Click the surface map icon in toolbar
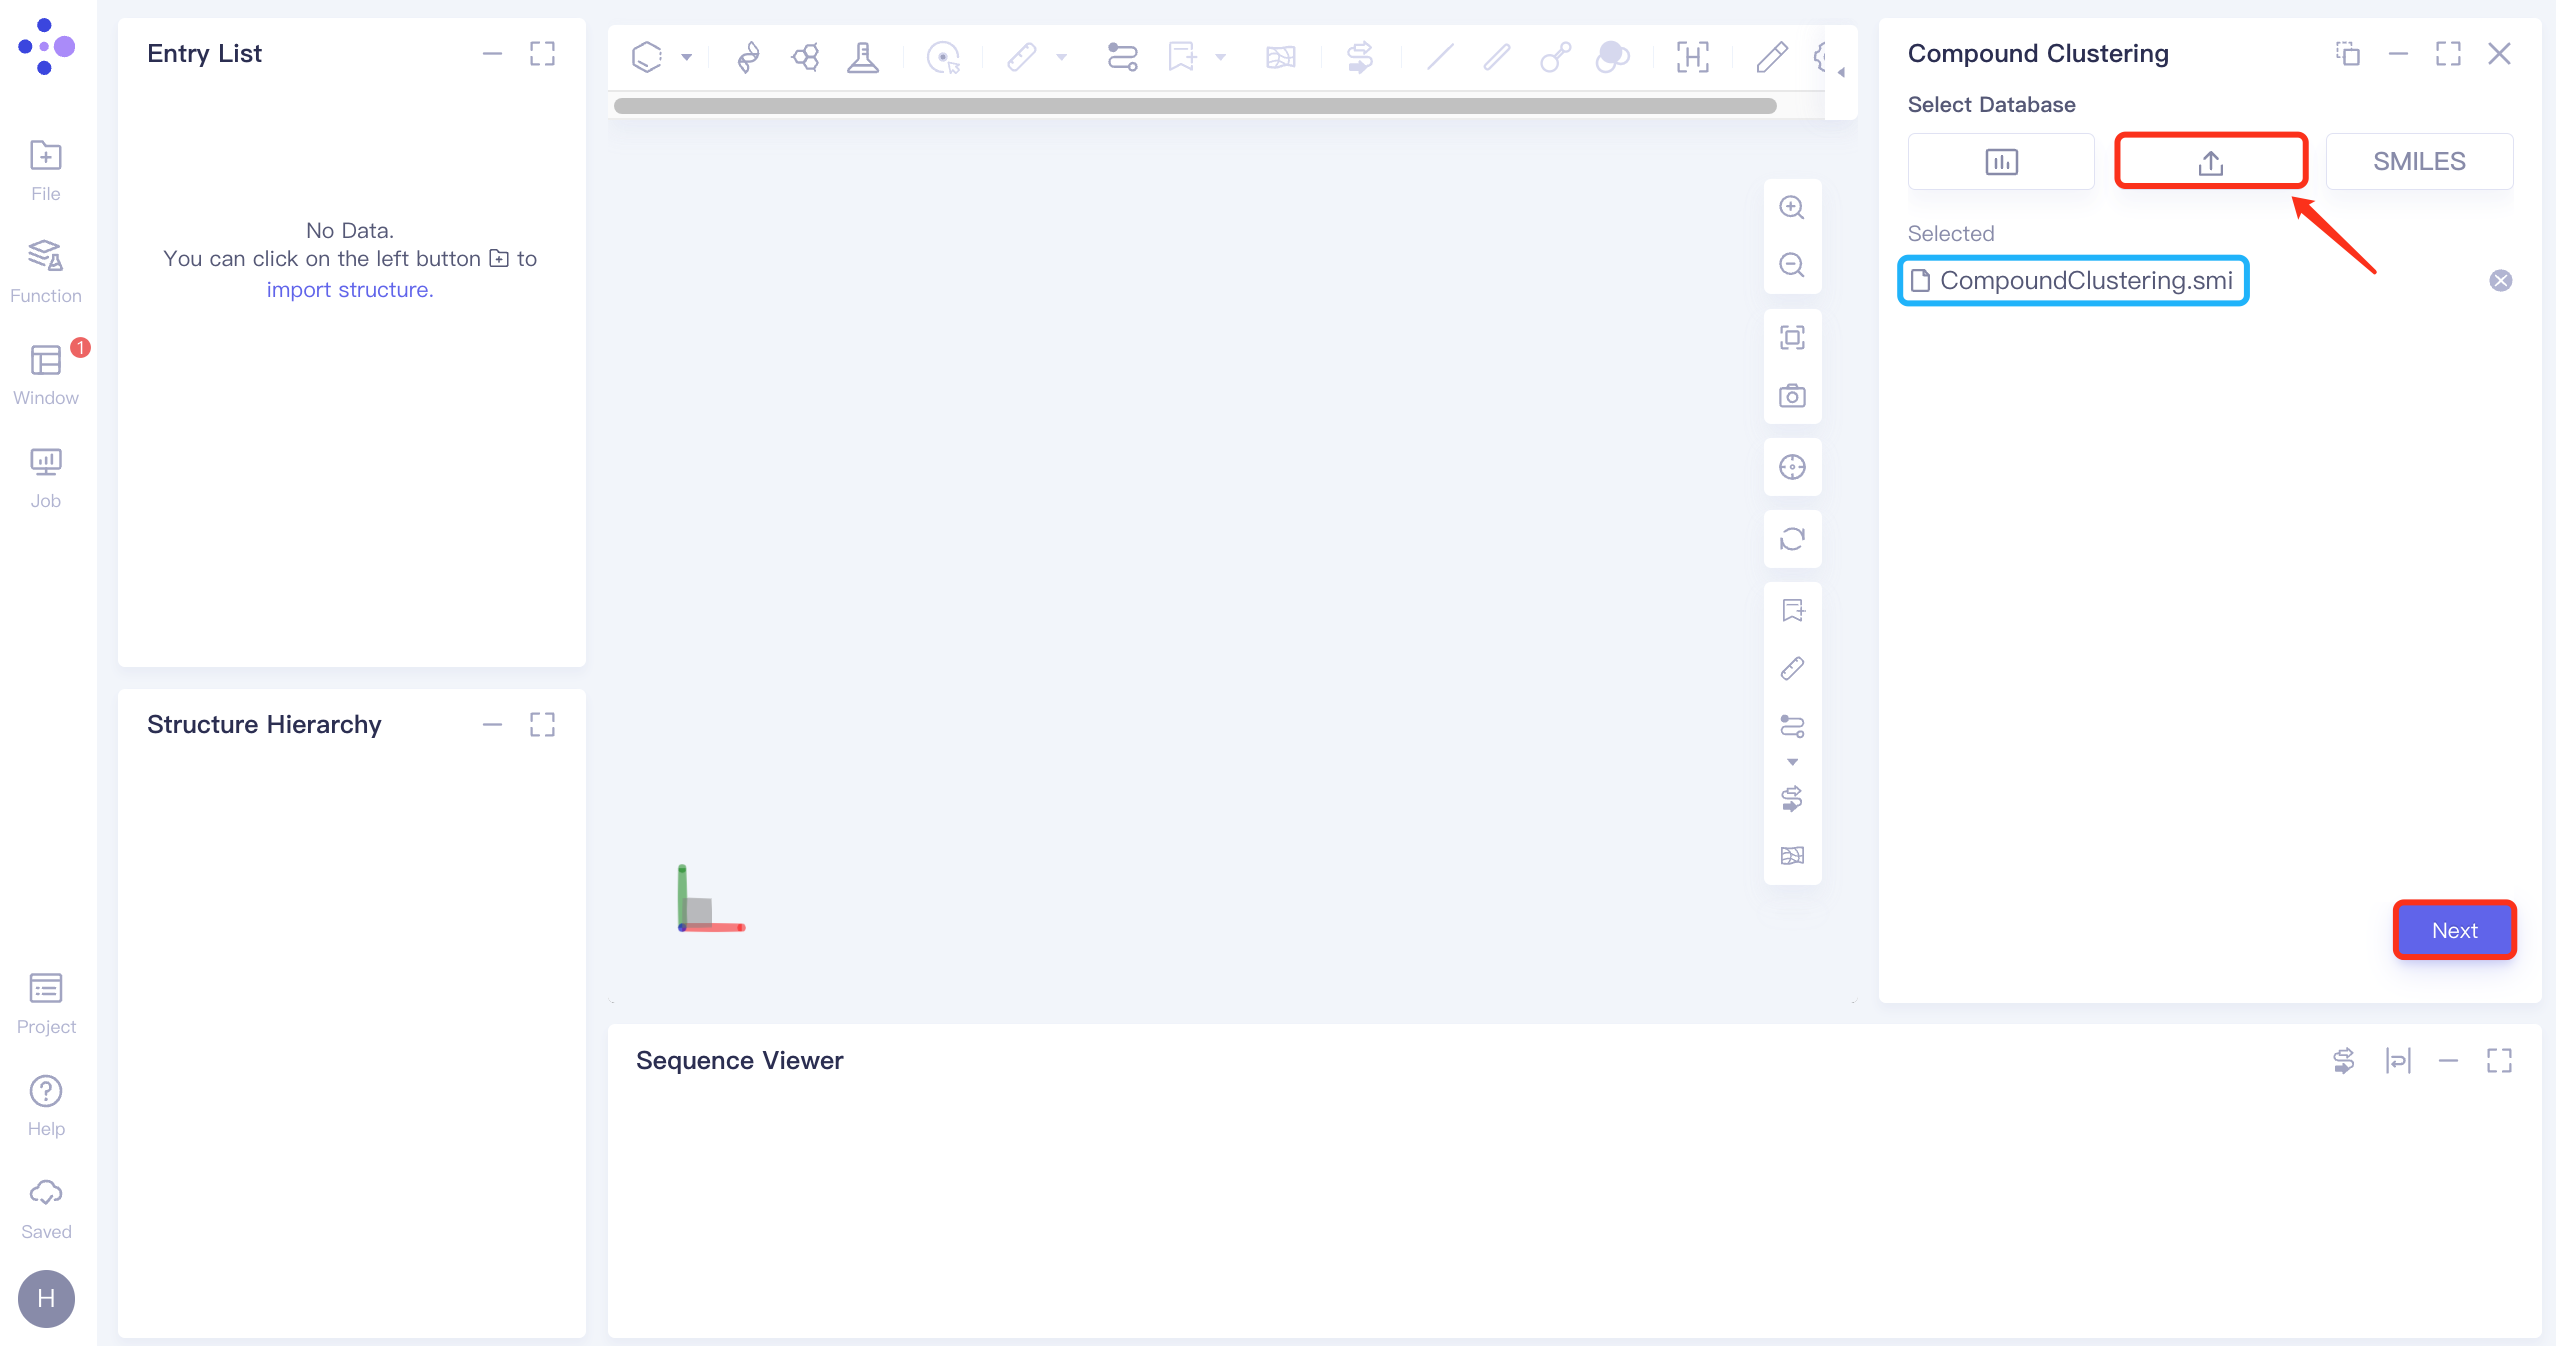 [x=1281, y=57]
